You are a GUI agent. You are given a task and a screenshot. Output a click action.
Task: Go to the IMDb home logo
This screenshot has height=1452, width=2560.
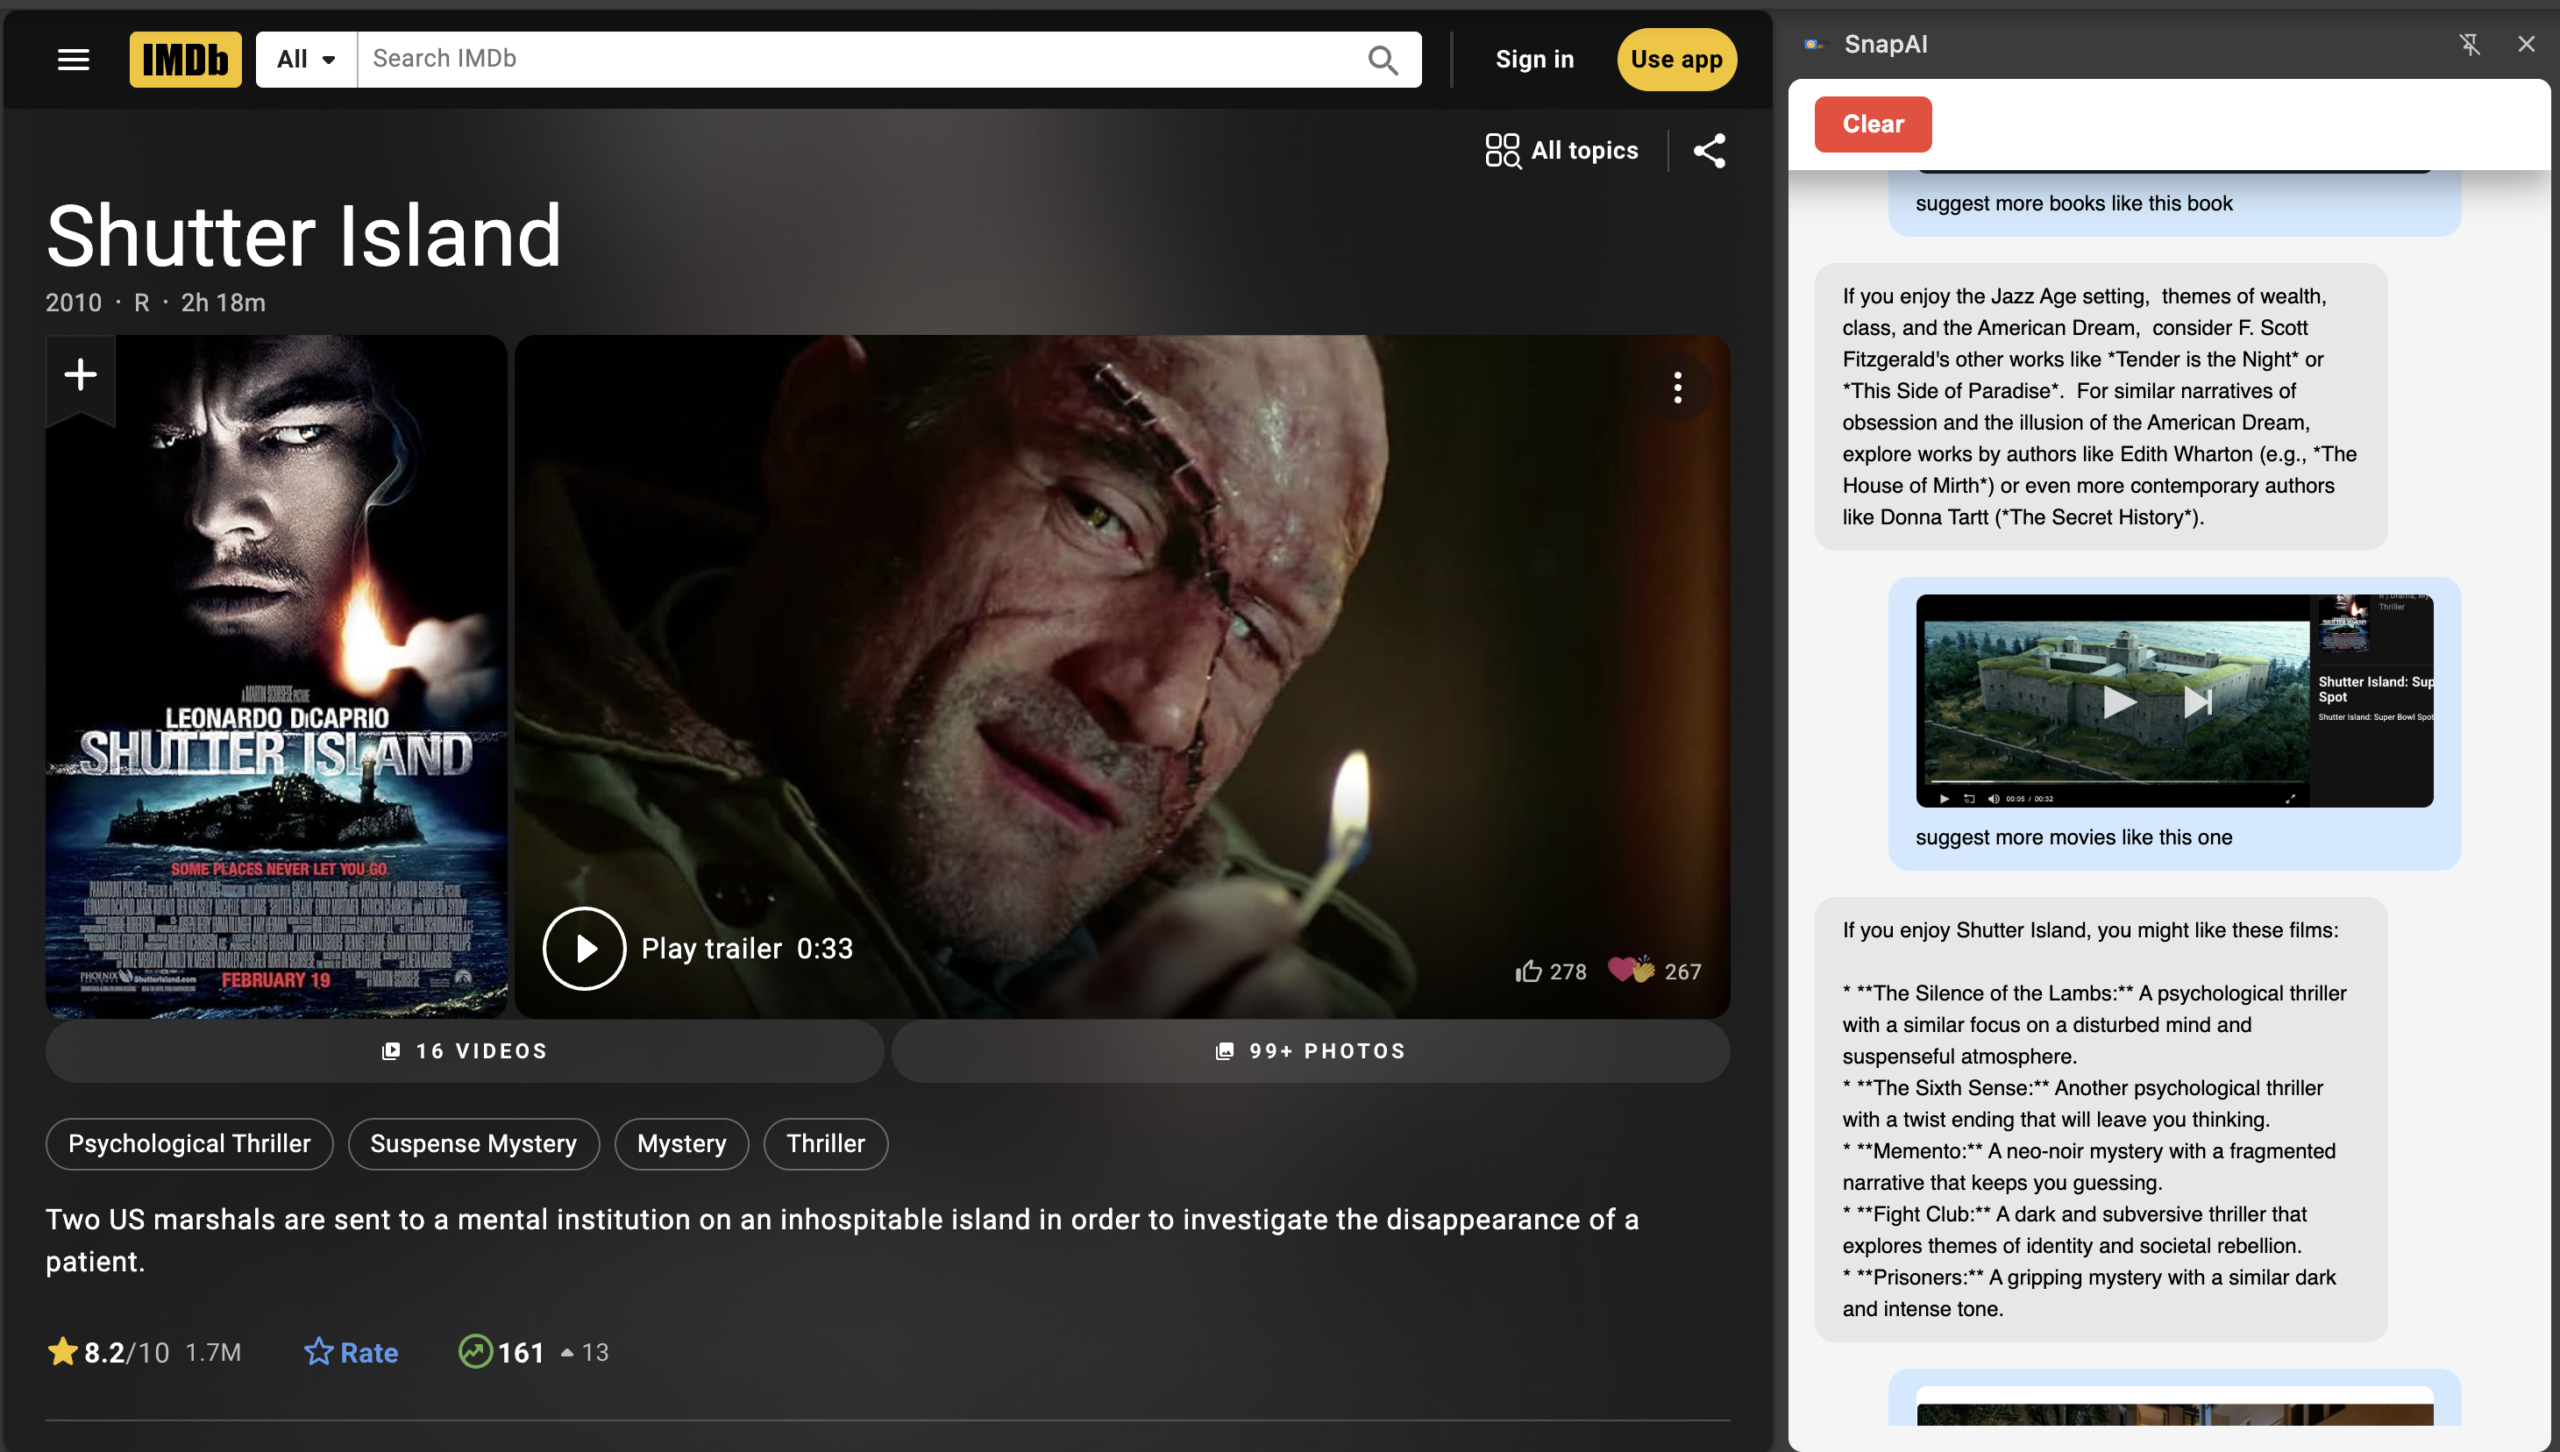point(185,59)
